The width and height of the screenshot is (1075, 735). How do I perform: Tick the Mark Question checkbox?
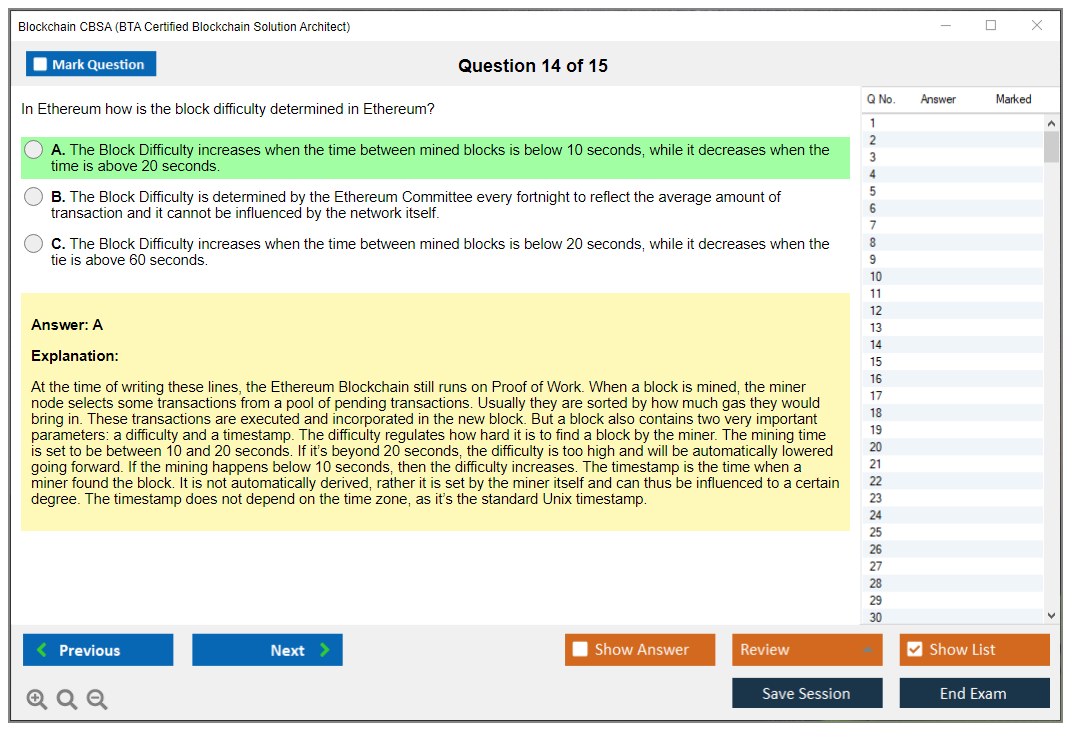pyautogui.click(x=41, y=64)
